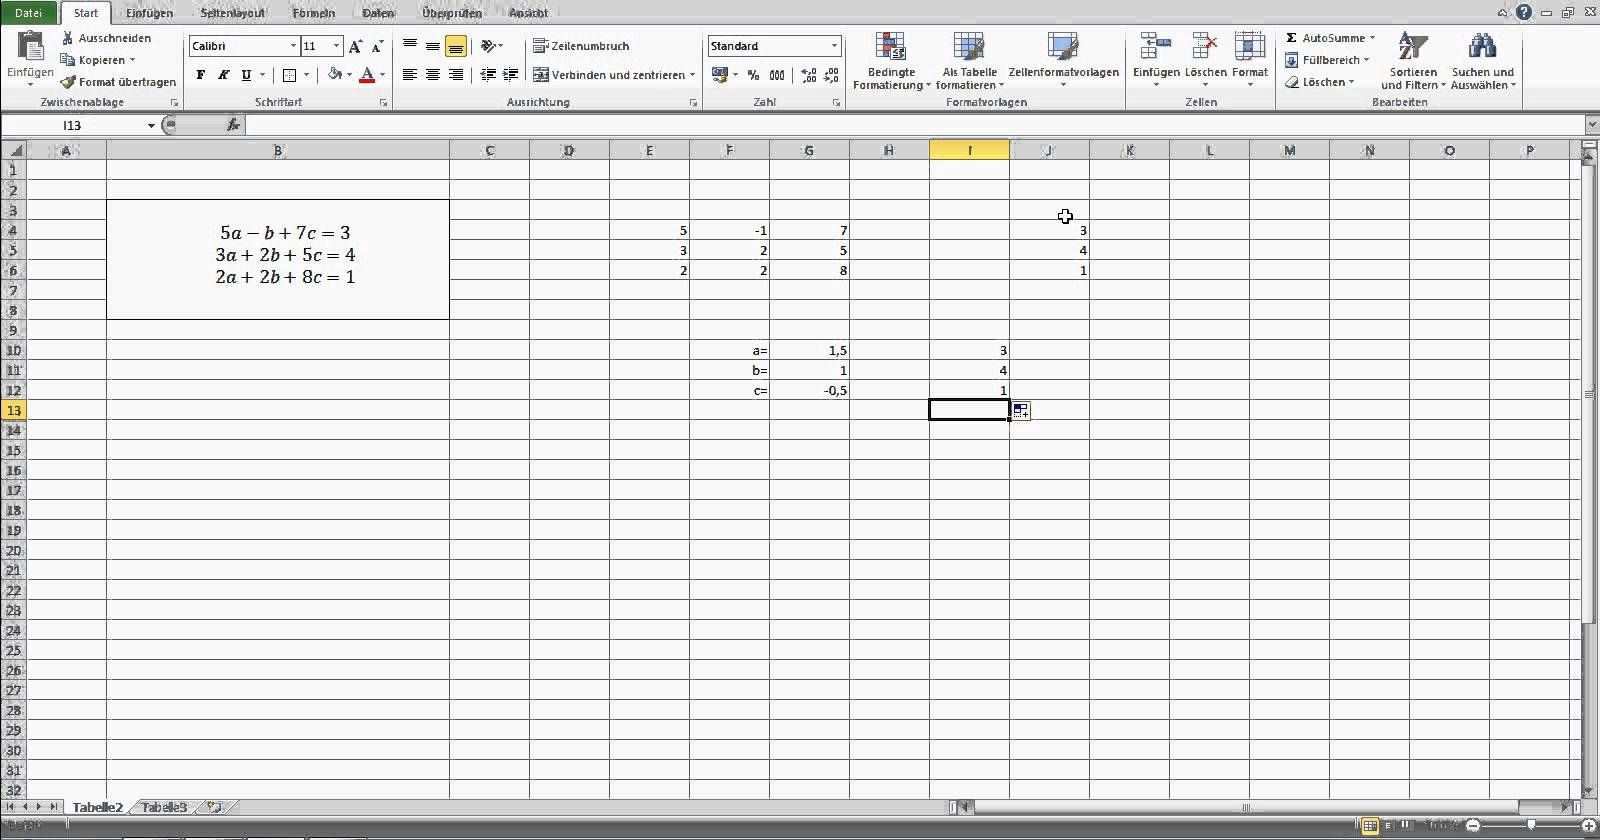This screenshot has height=840, width=1600.
Task: Open Bedingte Formatierung menu
Action: (x=890, y=62)
